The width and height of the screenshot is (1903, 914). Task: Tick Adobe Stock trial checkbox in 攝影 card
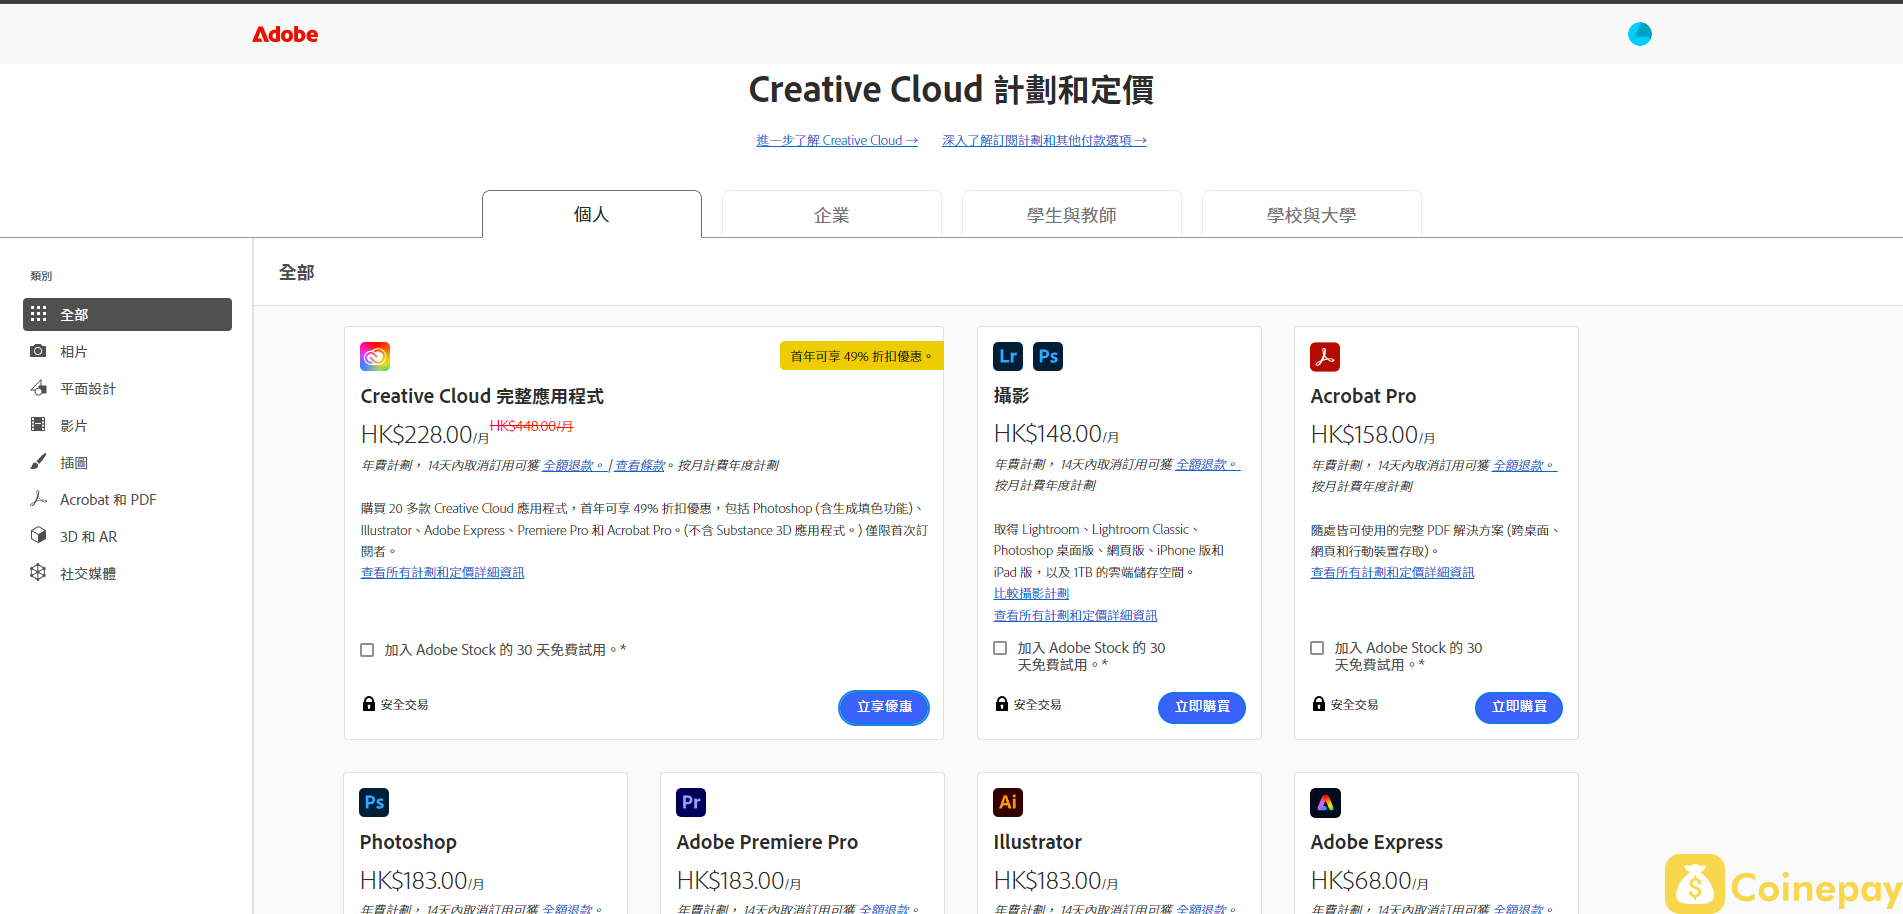(x=1000, y=648)
